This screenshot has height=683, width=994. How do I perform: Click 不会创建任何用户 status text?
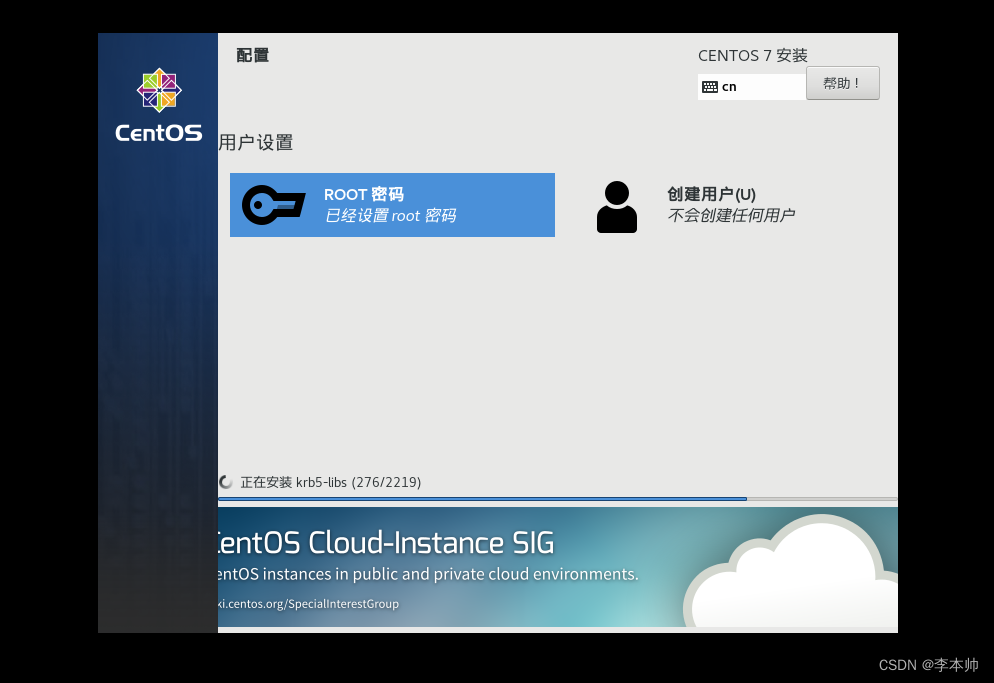point(731,215)
